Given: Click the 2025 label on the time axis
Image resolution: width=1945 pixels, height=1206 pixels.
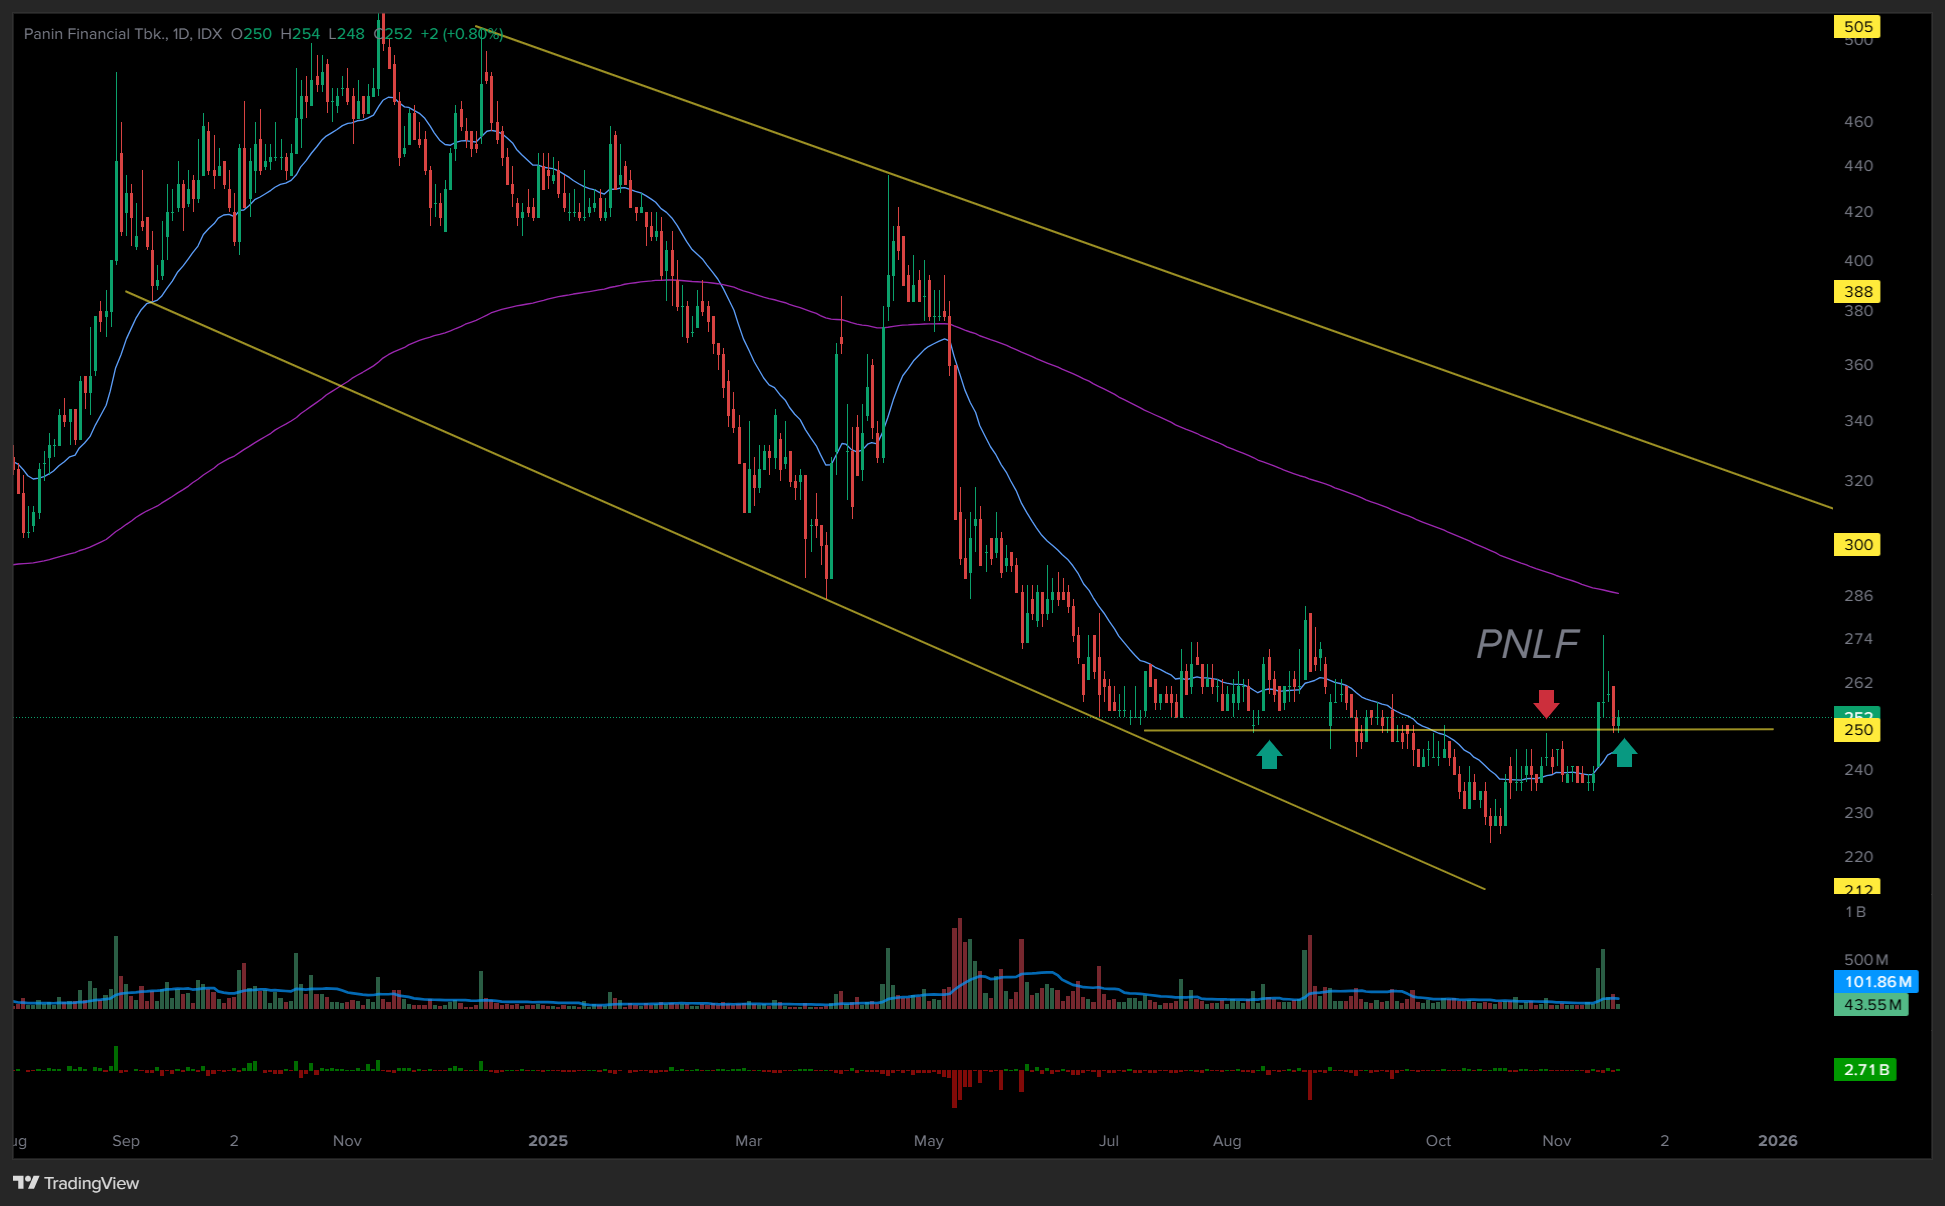Looking at the screenshot, I should [x=547, y=1141].
